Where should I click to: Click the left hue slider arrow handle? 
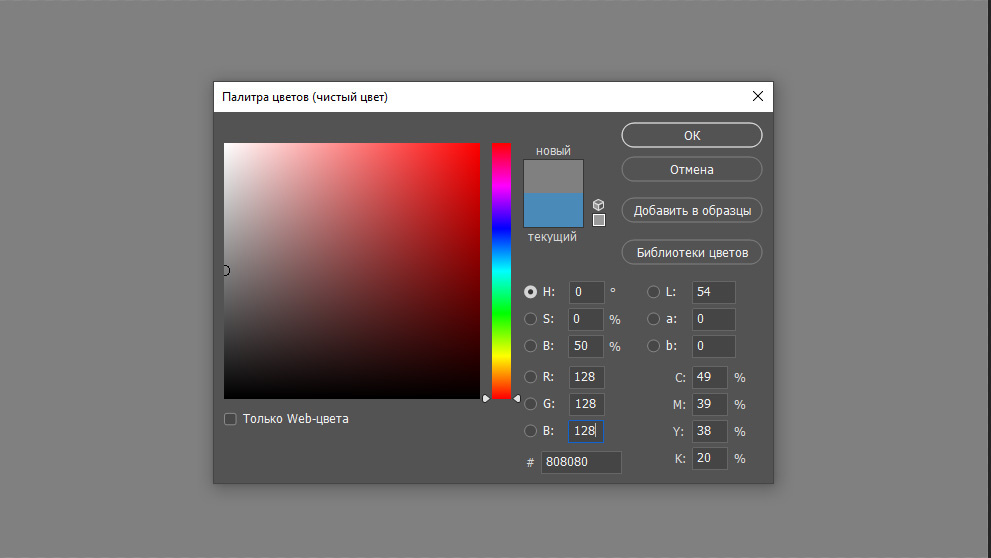point(486,399)
